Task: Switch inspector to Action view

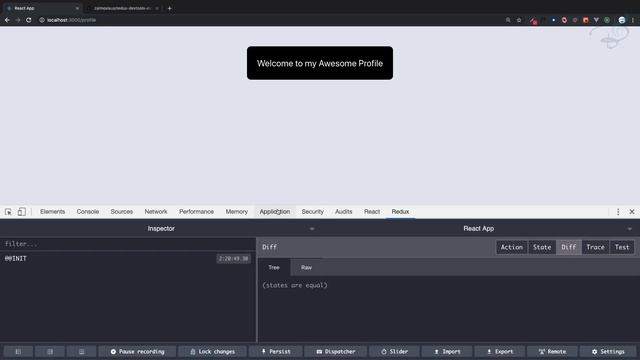Action: 512,247
